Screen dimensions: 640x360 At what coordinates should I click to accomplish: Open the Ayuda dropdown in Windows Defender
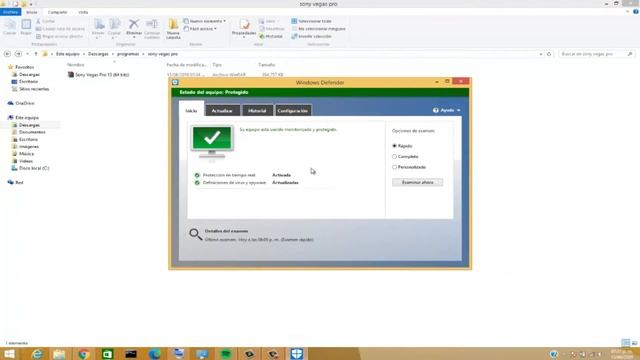pyautogui.click(x=447, y=110)
